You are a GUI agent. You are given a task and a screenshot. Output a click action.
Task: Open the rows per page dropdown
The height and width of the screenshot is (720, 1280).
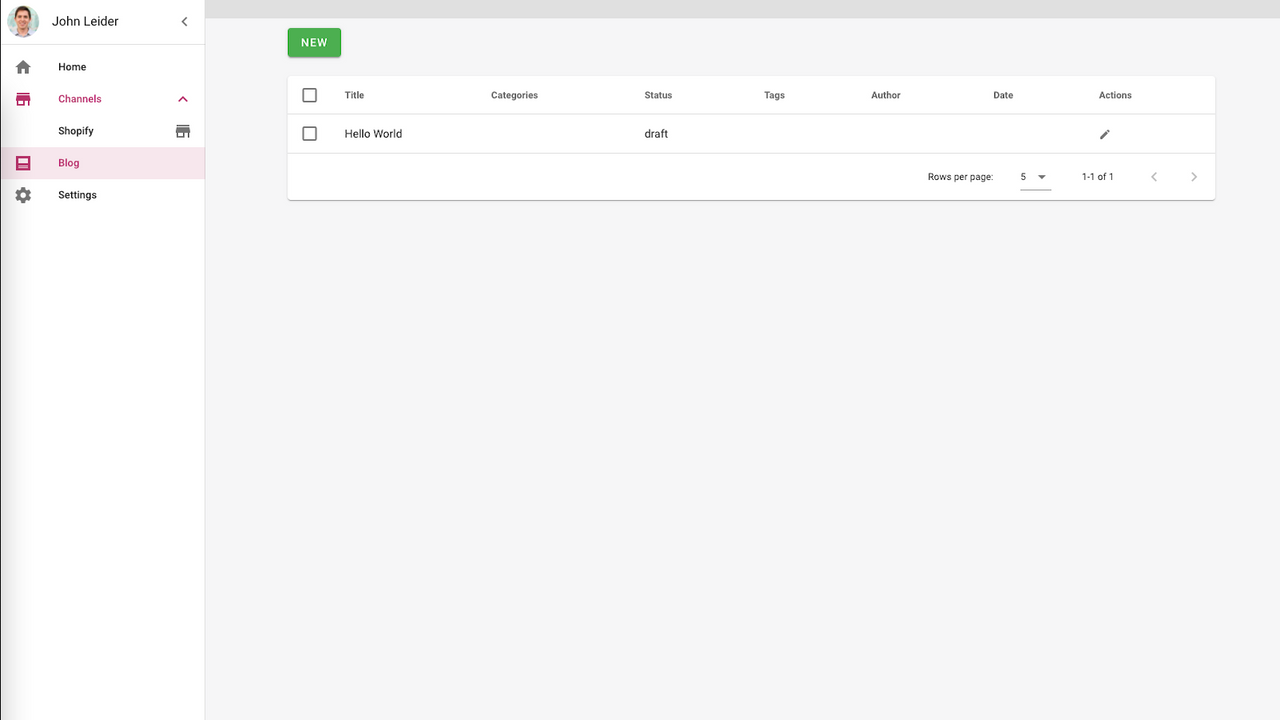[1035, 176]
